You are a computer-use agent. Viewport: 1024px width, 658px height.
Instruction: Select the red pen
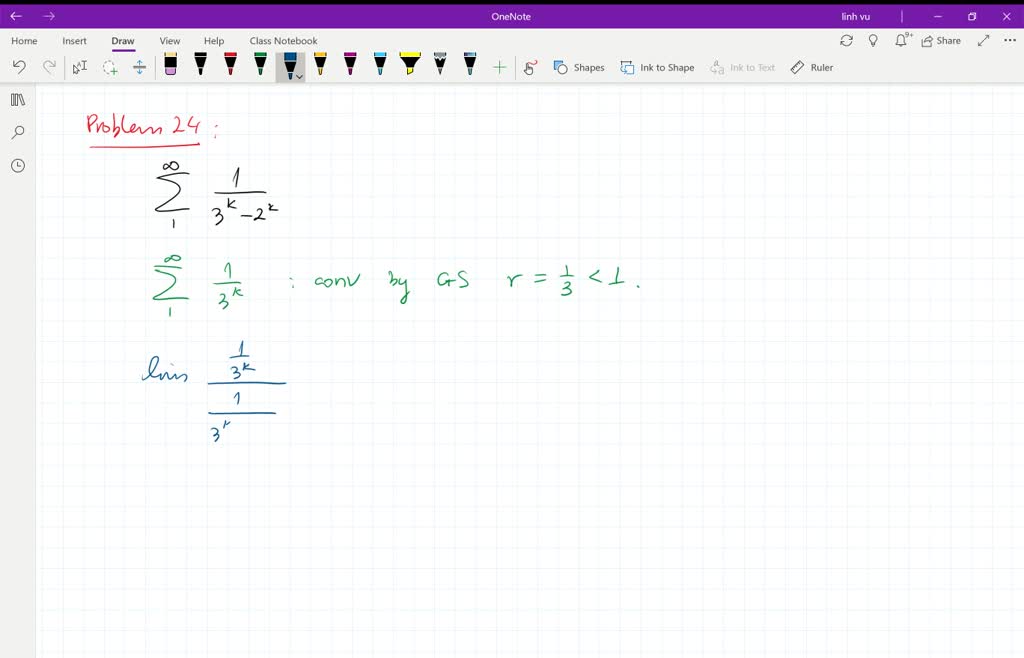(x=230, y=65)
